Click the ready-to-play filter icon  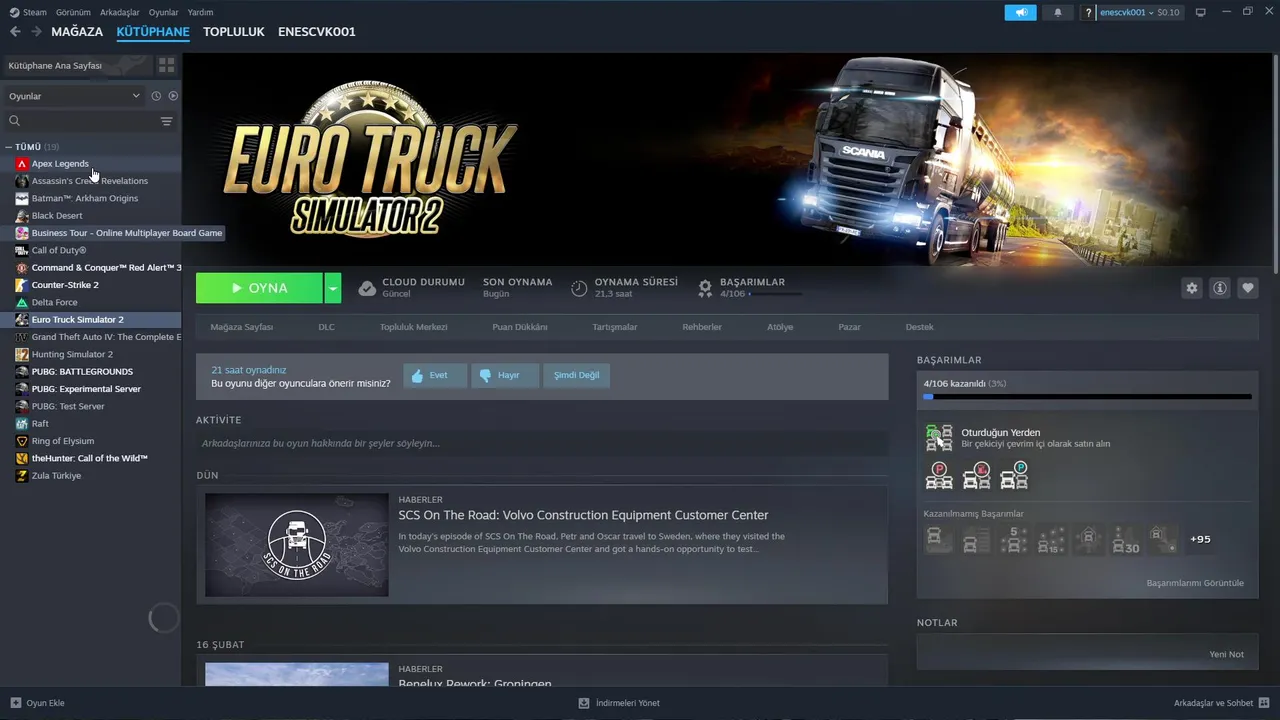point(173,96)
